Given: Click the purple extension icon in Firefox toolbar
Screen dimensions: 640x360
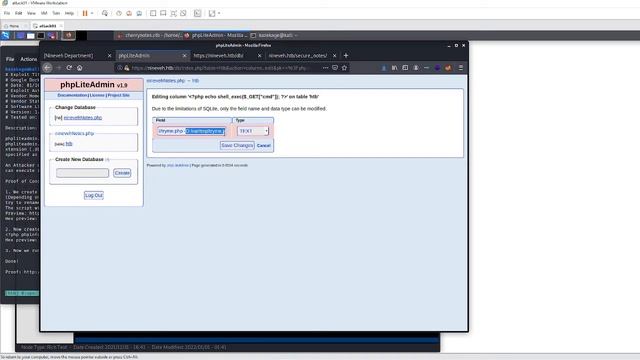Looking at the screenshot, I should coord(438,68).
